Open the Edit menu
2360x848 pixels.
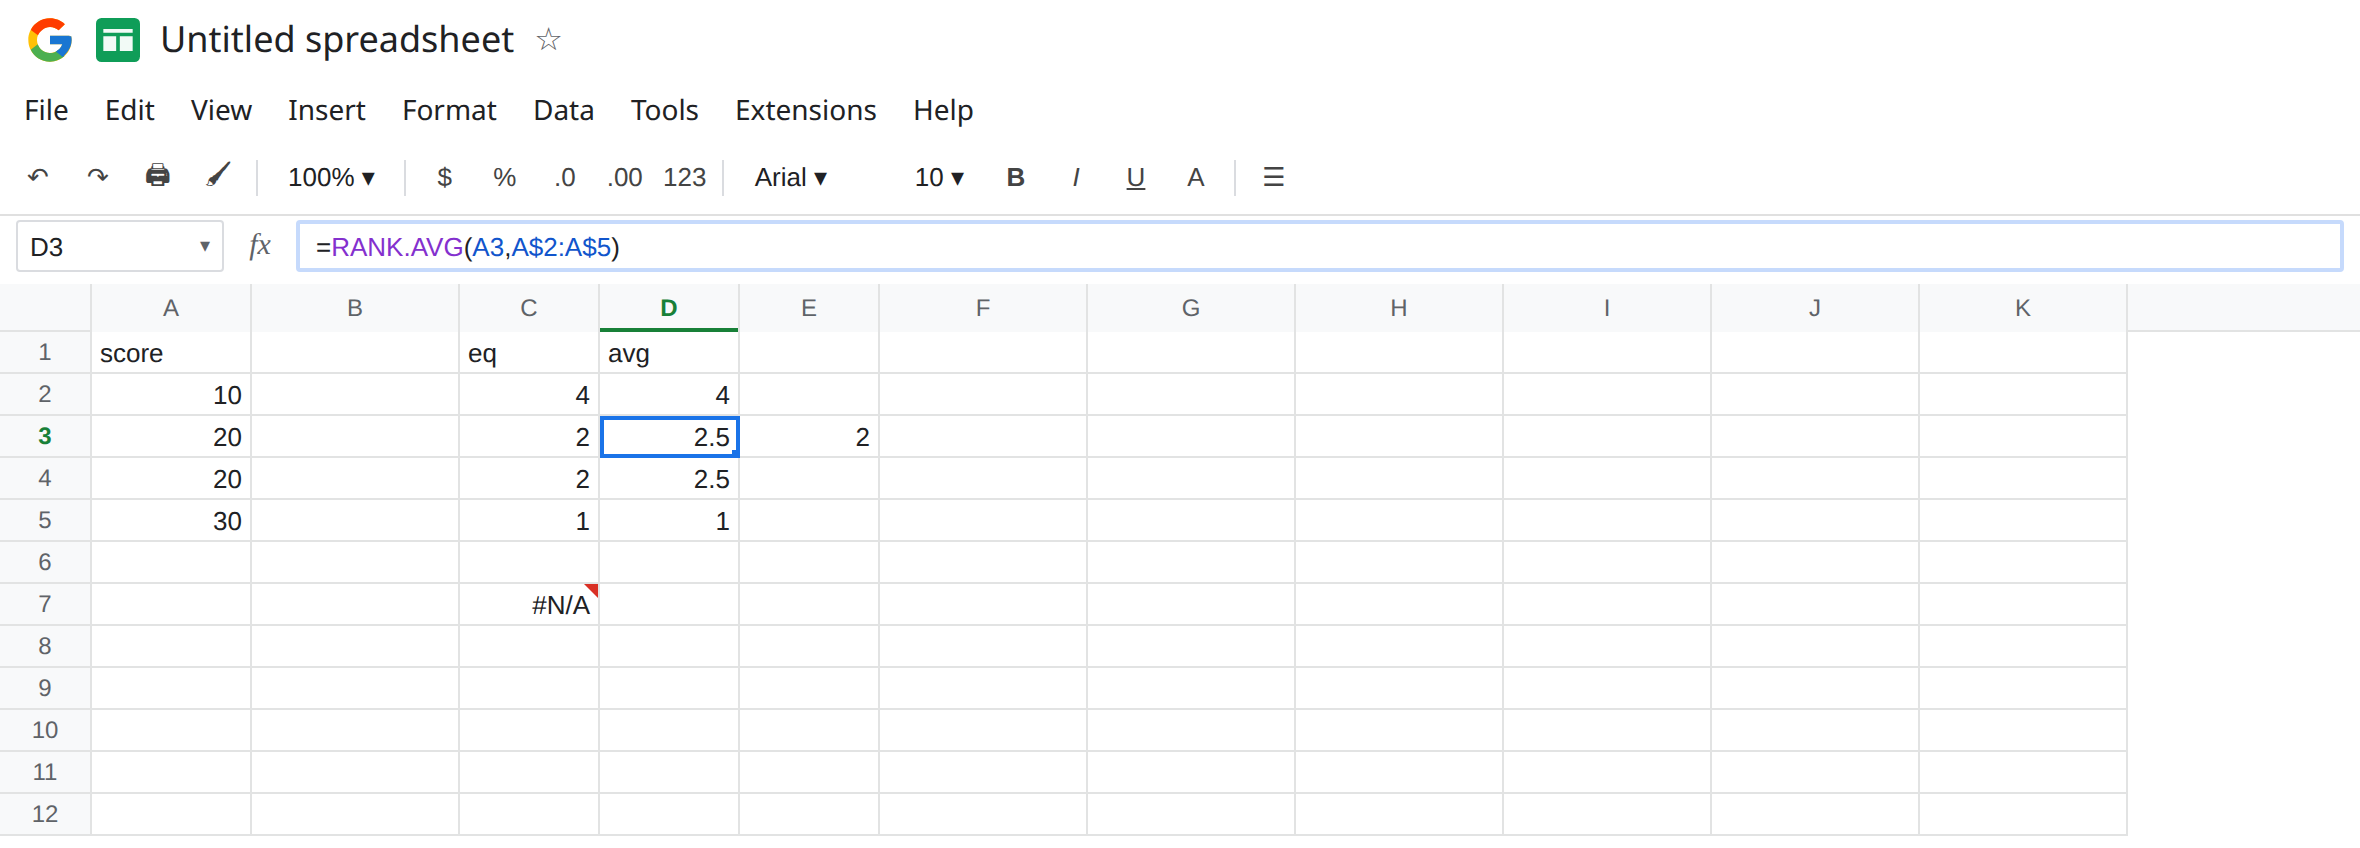coord(129,110)
